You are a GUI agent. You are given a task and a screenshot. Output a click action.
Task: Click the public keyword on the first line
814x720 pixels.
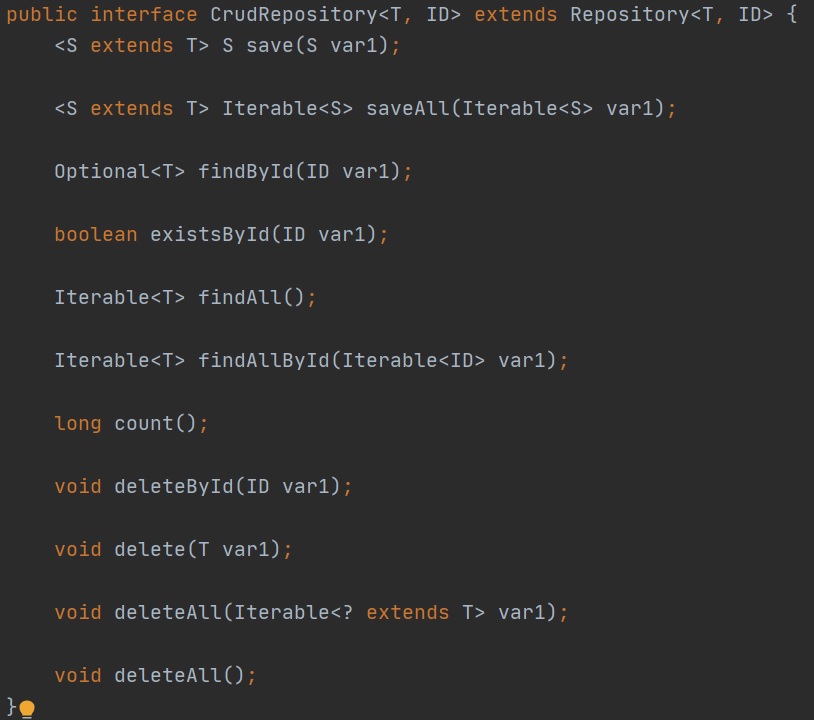(42, 17)
